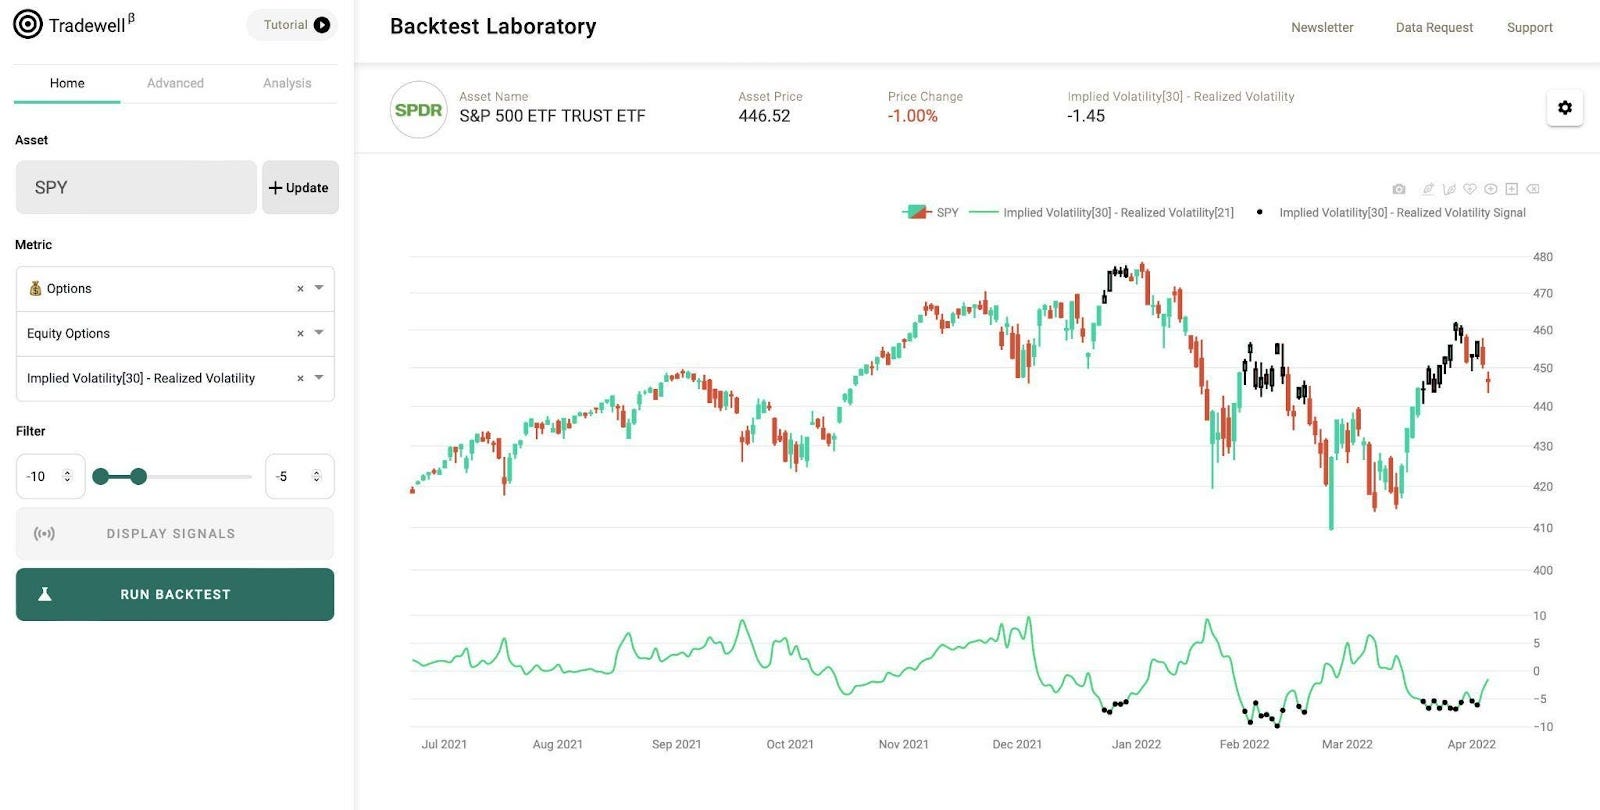Select the draw circle tool in chart toolbar
This screenshot has width=1600, height=810.
pyautogui.click(x=1490, y=189)
